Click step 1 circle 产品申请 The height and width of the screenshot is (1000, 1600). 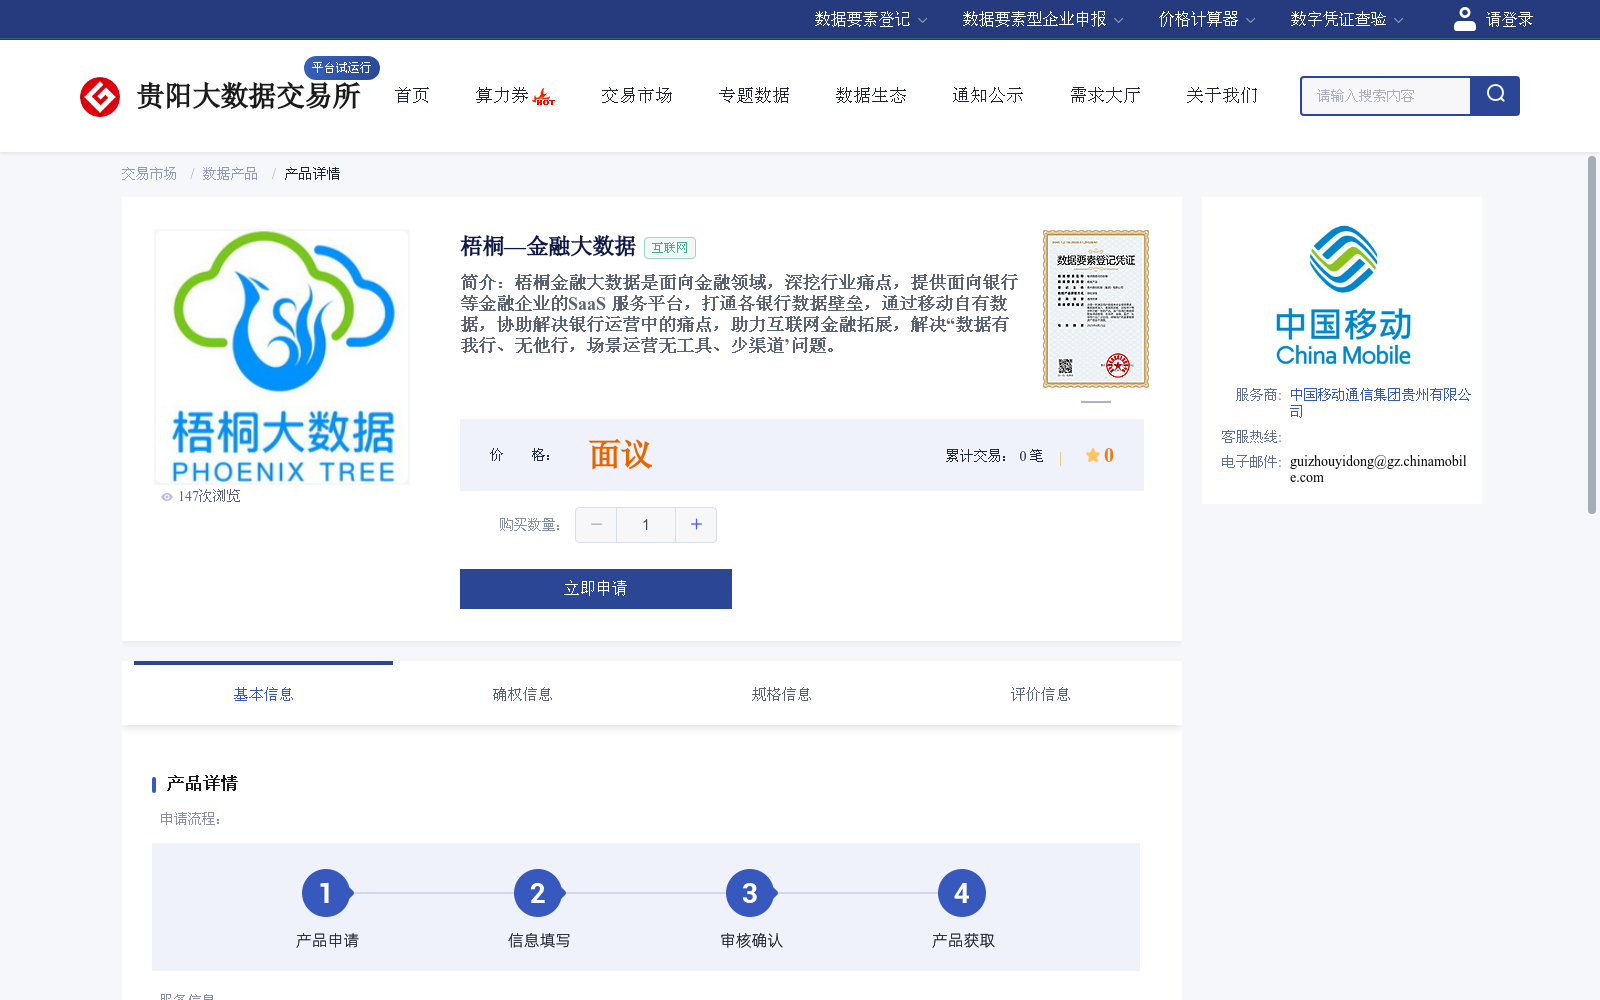[x=326, y=893]
